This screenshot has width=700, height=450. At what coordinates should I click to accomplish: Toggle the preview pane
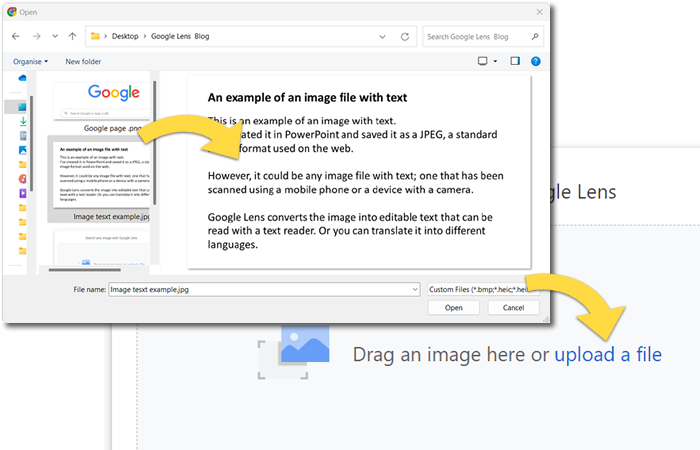click(x=515, y=61)
